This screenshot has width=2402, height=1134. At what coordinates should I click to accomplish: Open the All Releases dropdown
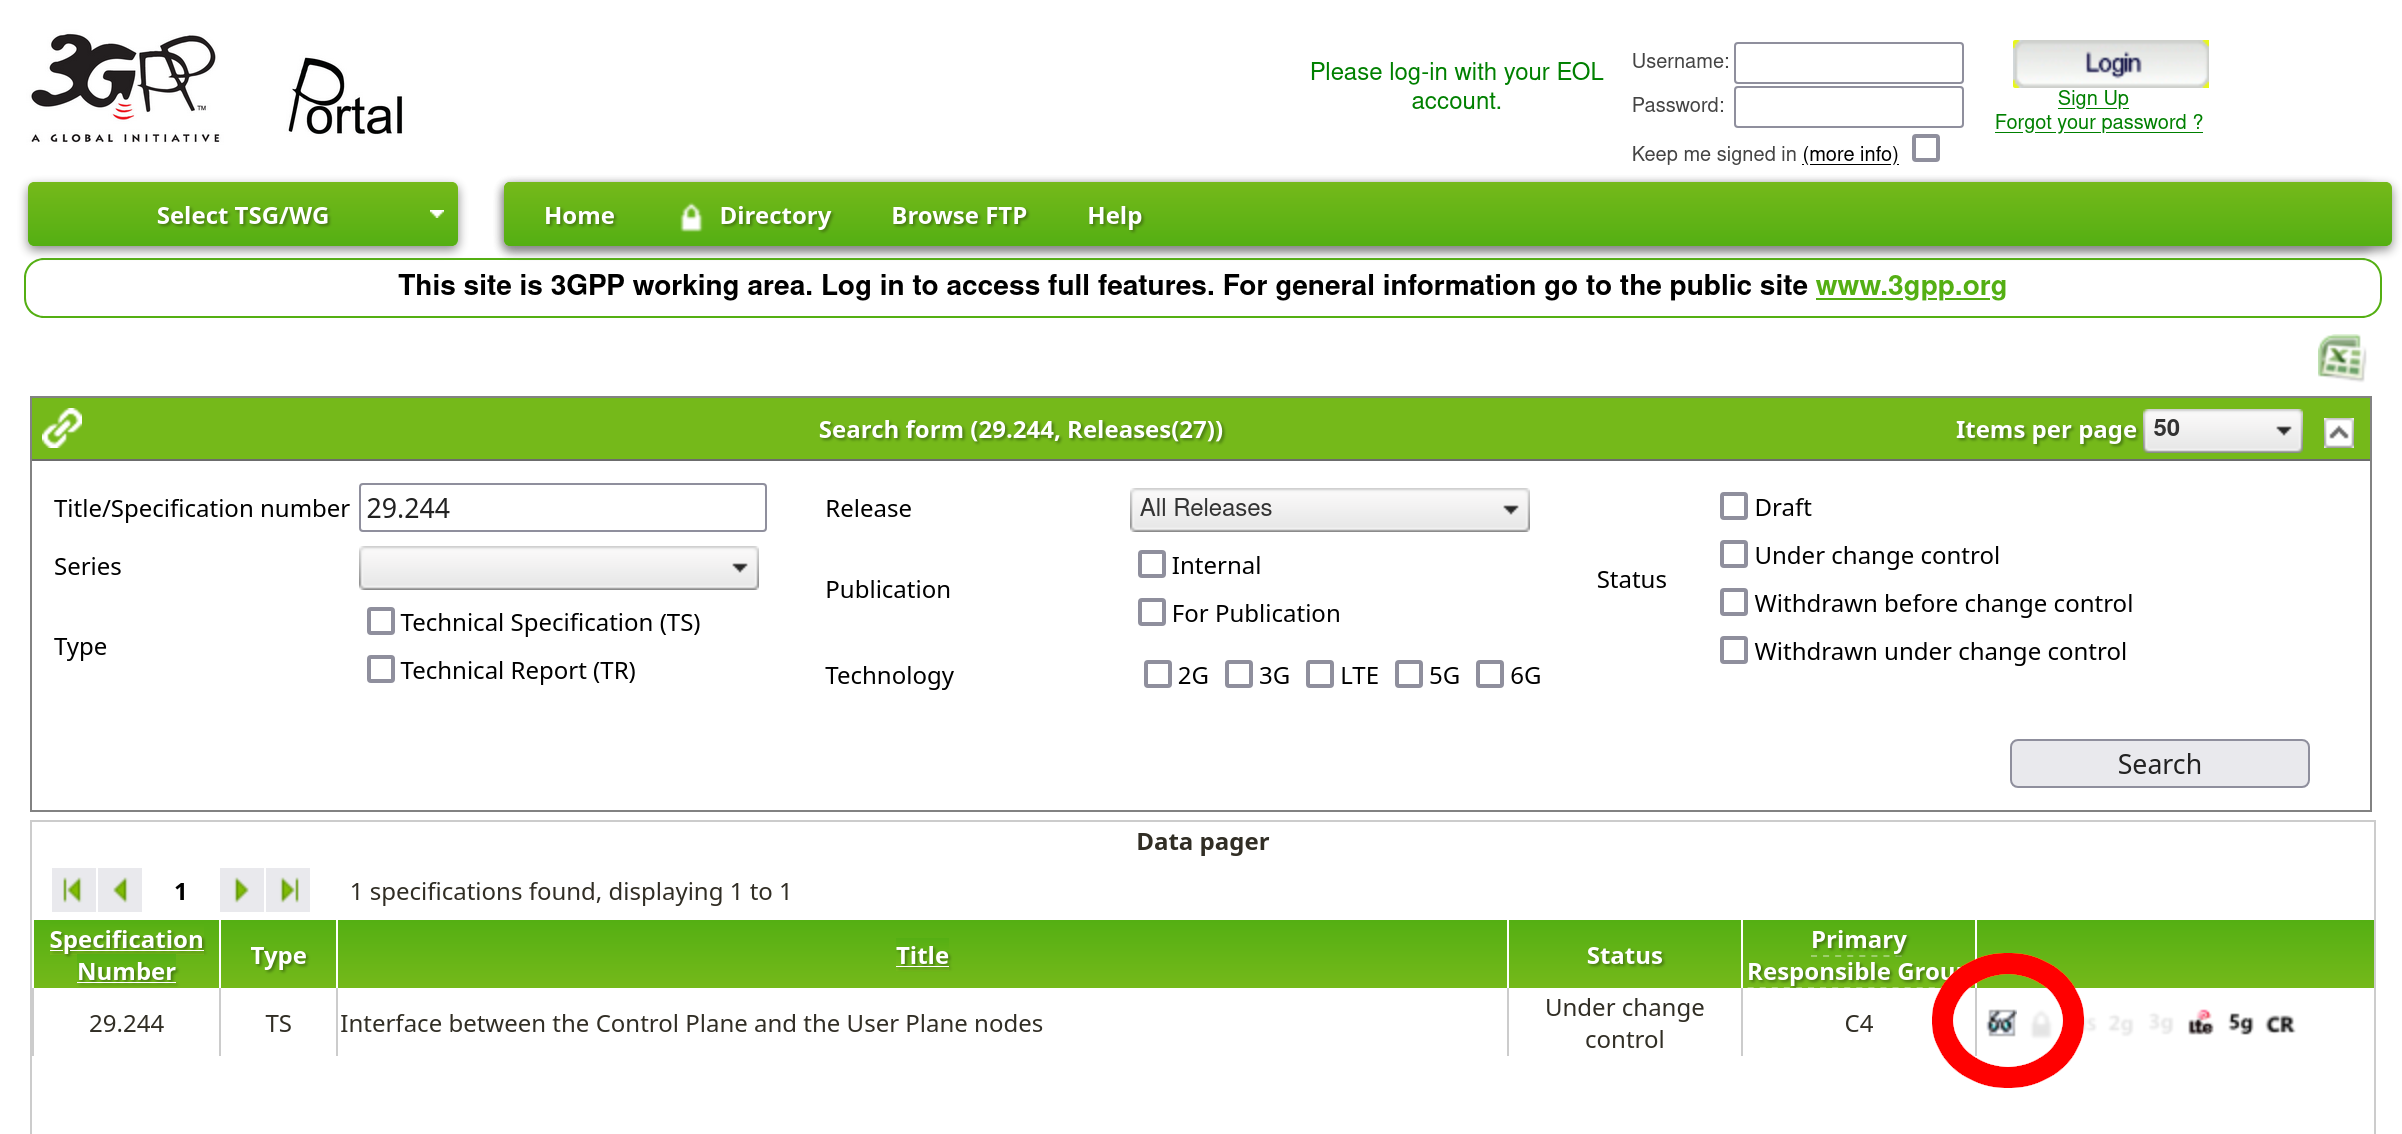1328,509
